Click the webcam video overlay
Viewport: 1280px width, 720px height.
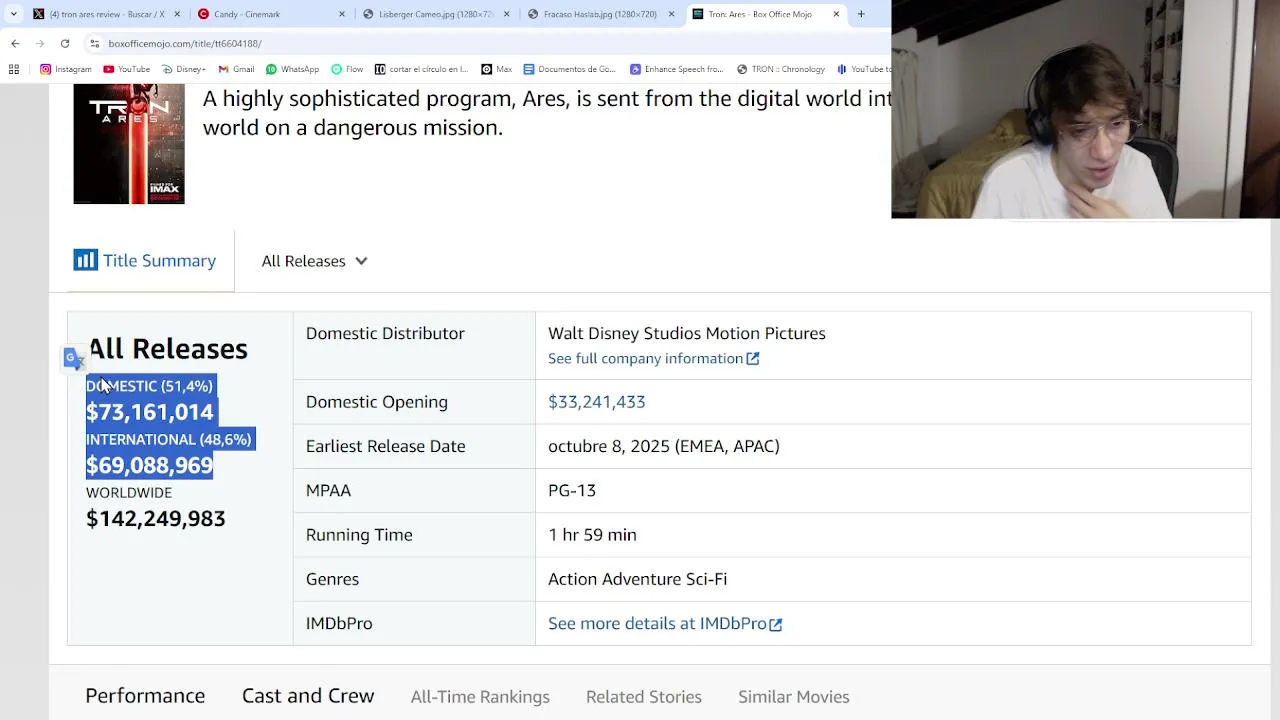click(x=1085, y=109)
